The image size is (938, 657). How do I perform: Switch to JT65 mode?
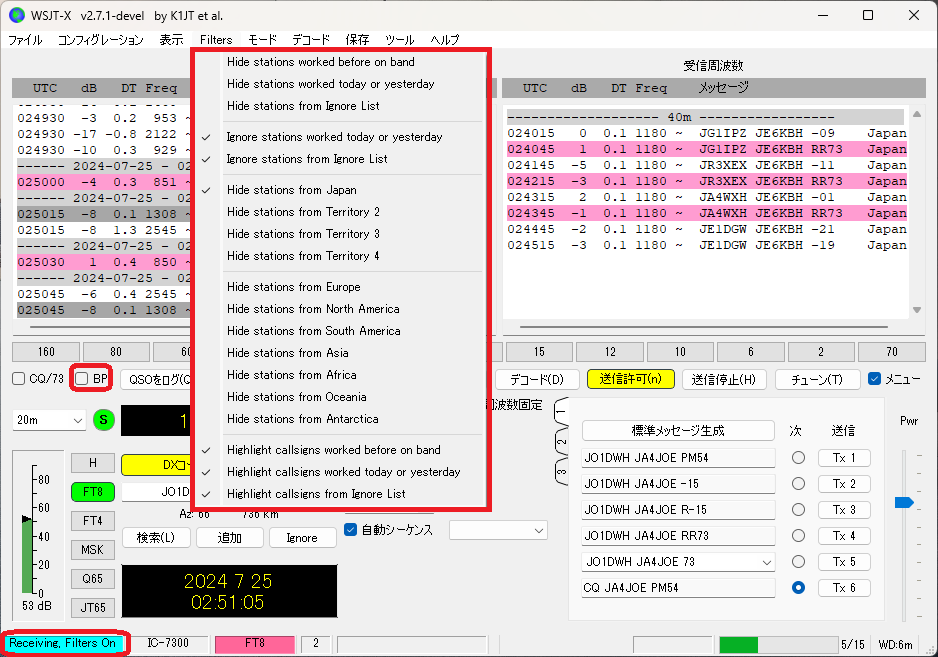click(x=92, y=607)
